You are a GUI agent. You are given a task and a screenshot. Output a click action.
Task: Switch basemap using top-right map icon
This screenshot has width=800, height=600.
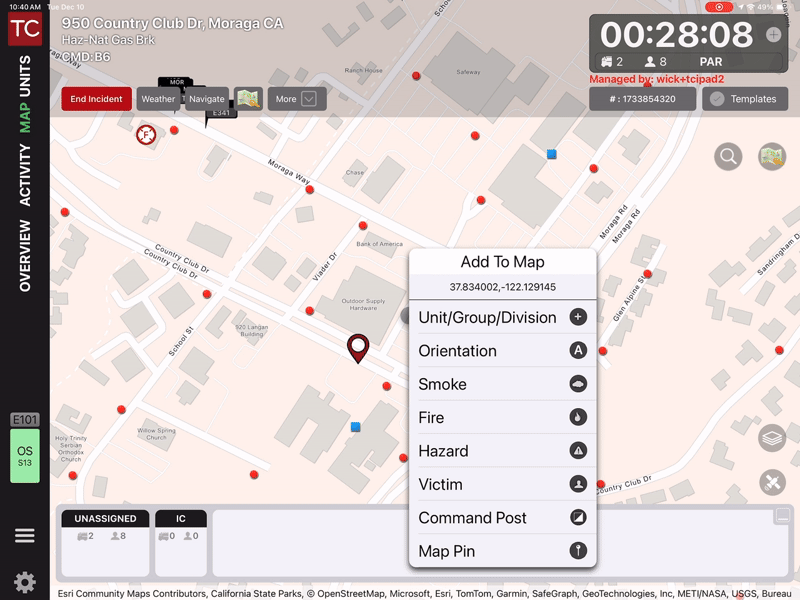771,156
